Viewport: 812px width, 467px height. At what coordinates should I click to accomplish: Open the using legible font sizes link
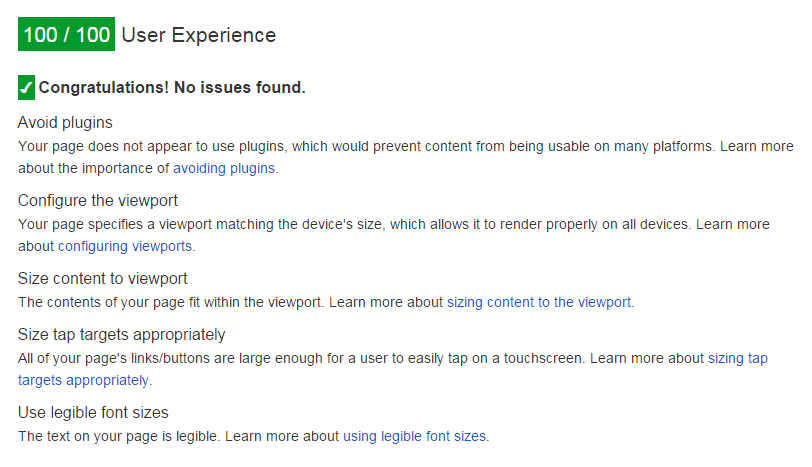click(414, 436)
